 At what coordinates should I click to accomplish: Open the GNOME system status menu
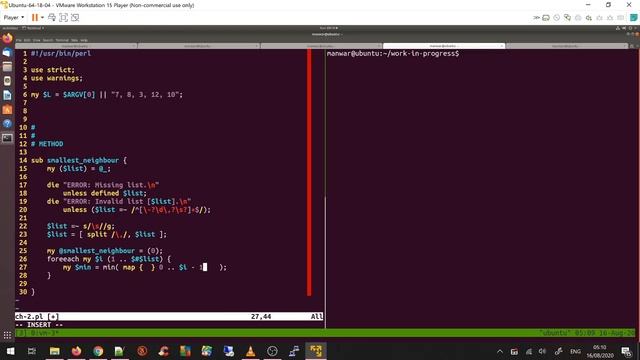coord(627,28)
